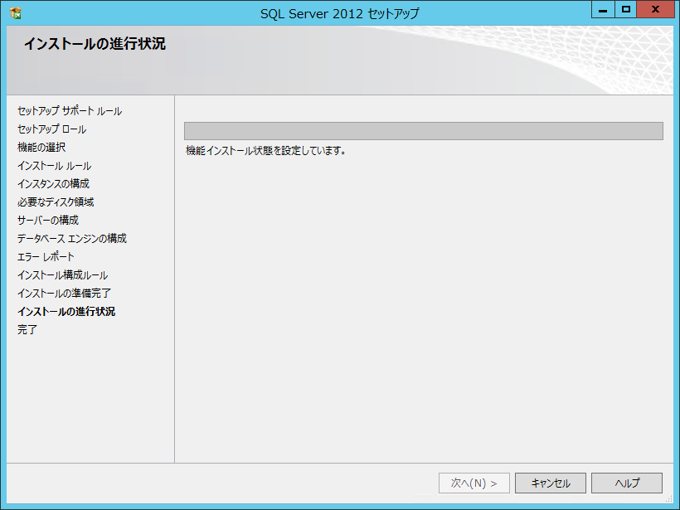680x510 pixels.
Task: Select データベース エンジンの構成 step
Action: click(x=72, y=239)
